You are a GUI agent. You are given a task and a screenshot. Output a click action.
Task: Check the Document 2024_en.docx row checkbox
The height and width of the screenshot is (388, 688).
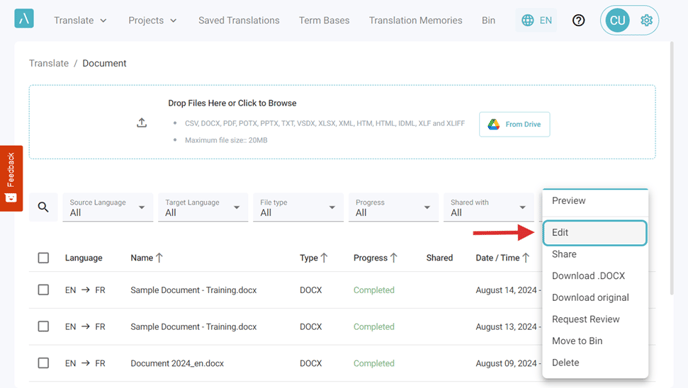click(43, 363)
